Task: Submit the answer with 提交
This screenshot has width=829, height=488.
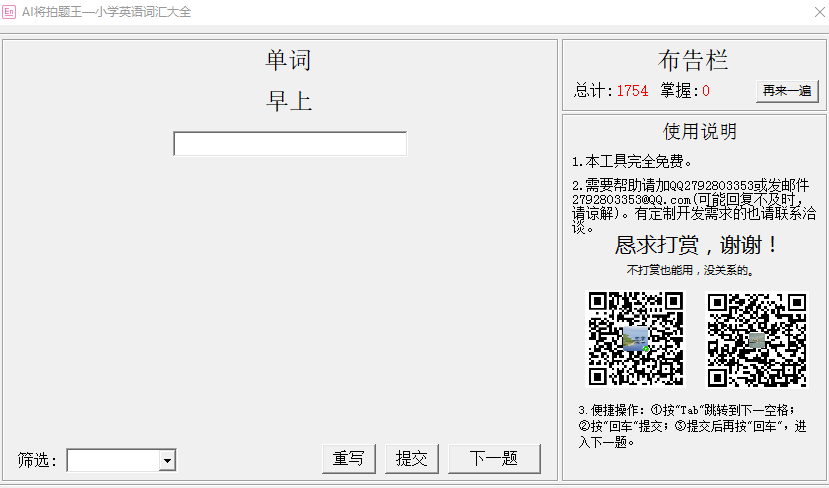Action: point(412,458)
